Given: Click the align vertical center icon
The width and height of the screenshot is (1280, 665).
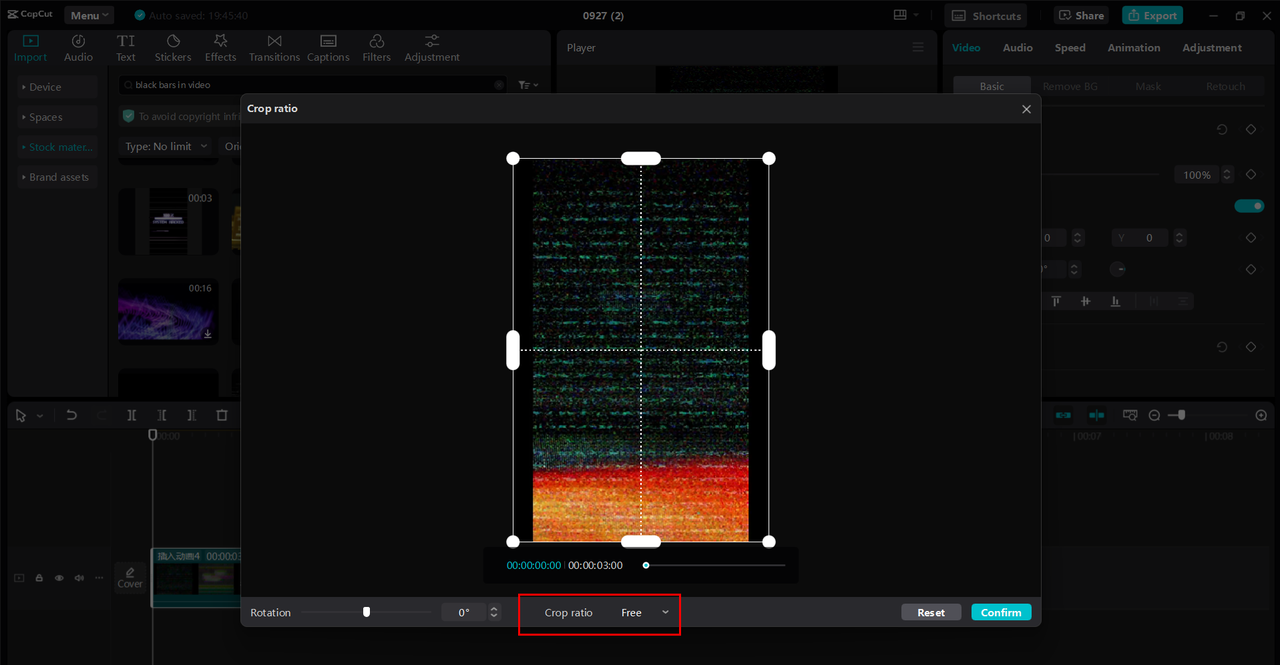Looking at the screenshot, I should pyautogui.click(x=1085, y=301).
